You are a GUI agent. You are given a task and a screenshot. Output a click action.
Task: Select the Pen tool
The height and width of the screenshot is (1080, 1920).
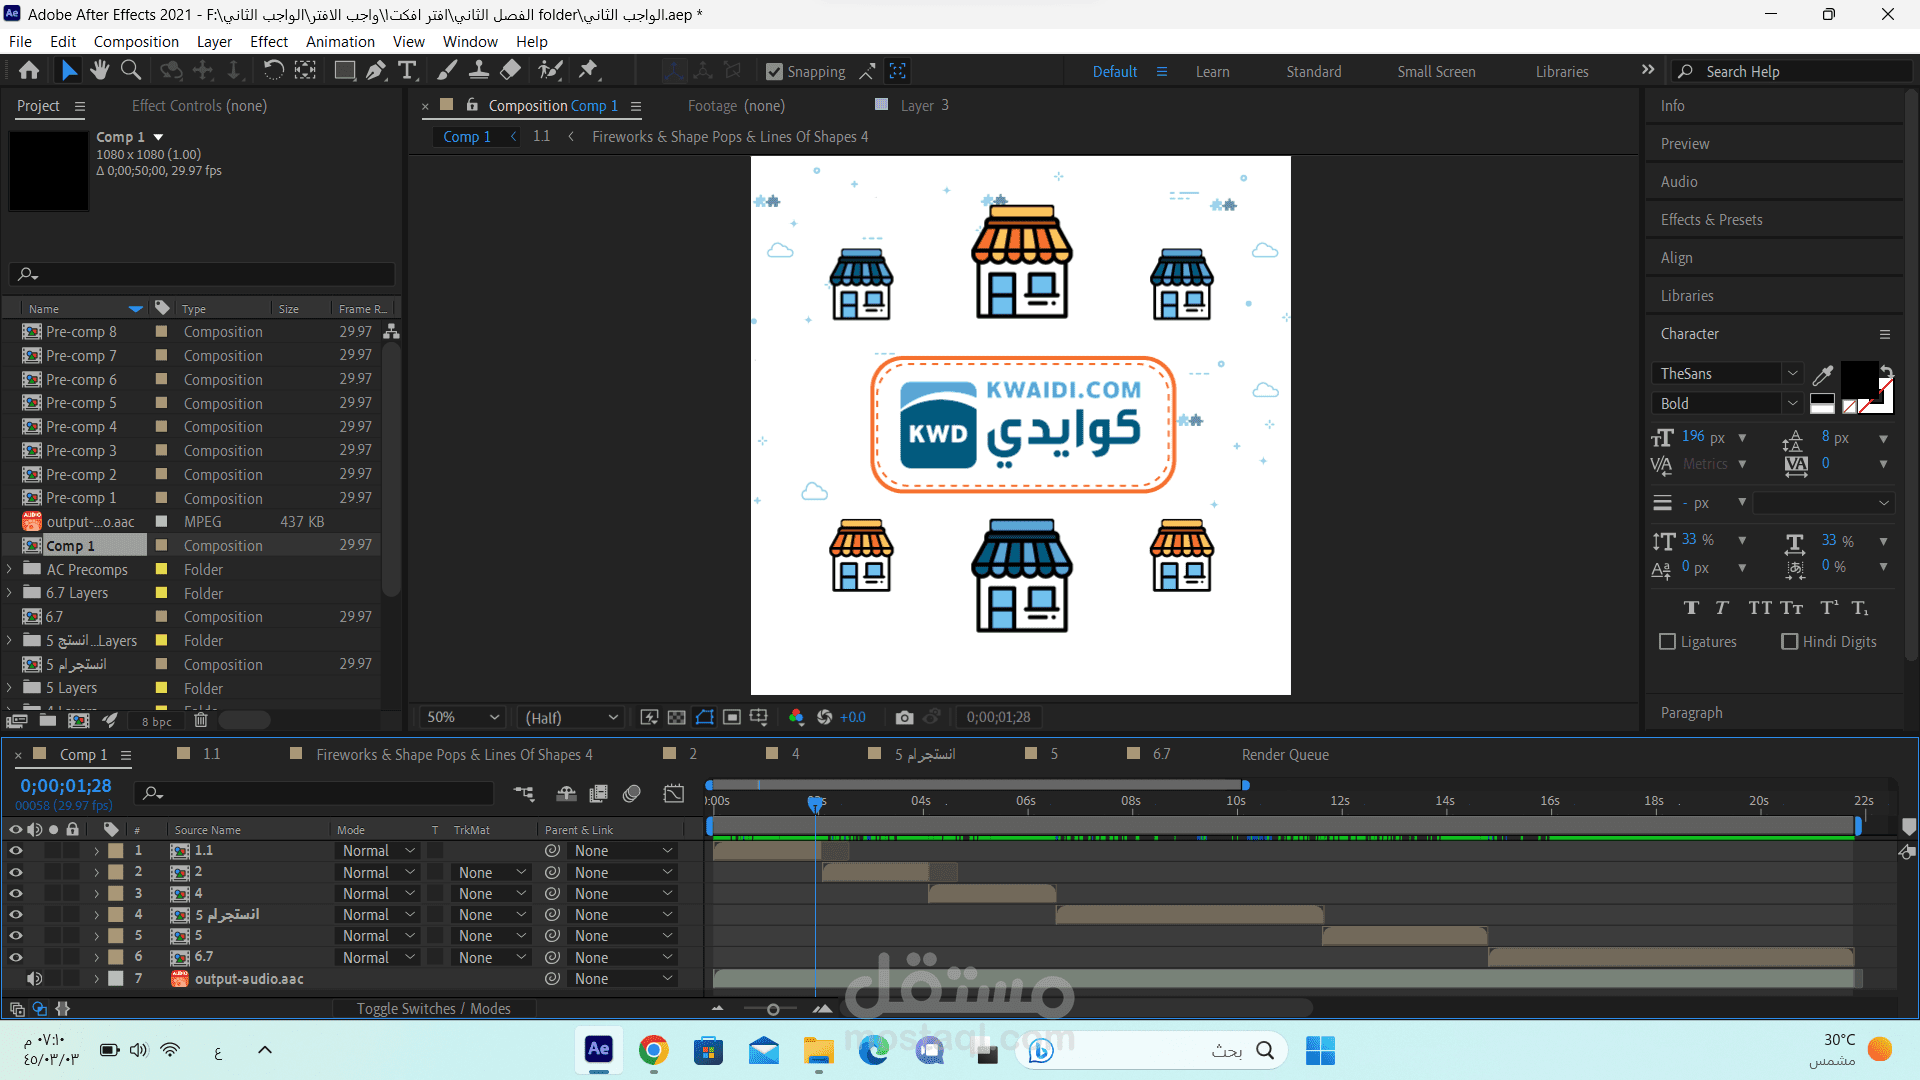(376, 70)
